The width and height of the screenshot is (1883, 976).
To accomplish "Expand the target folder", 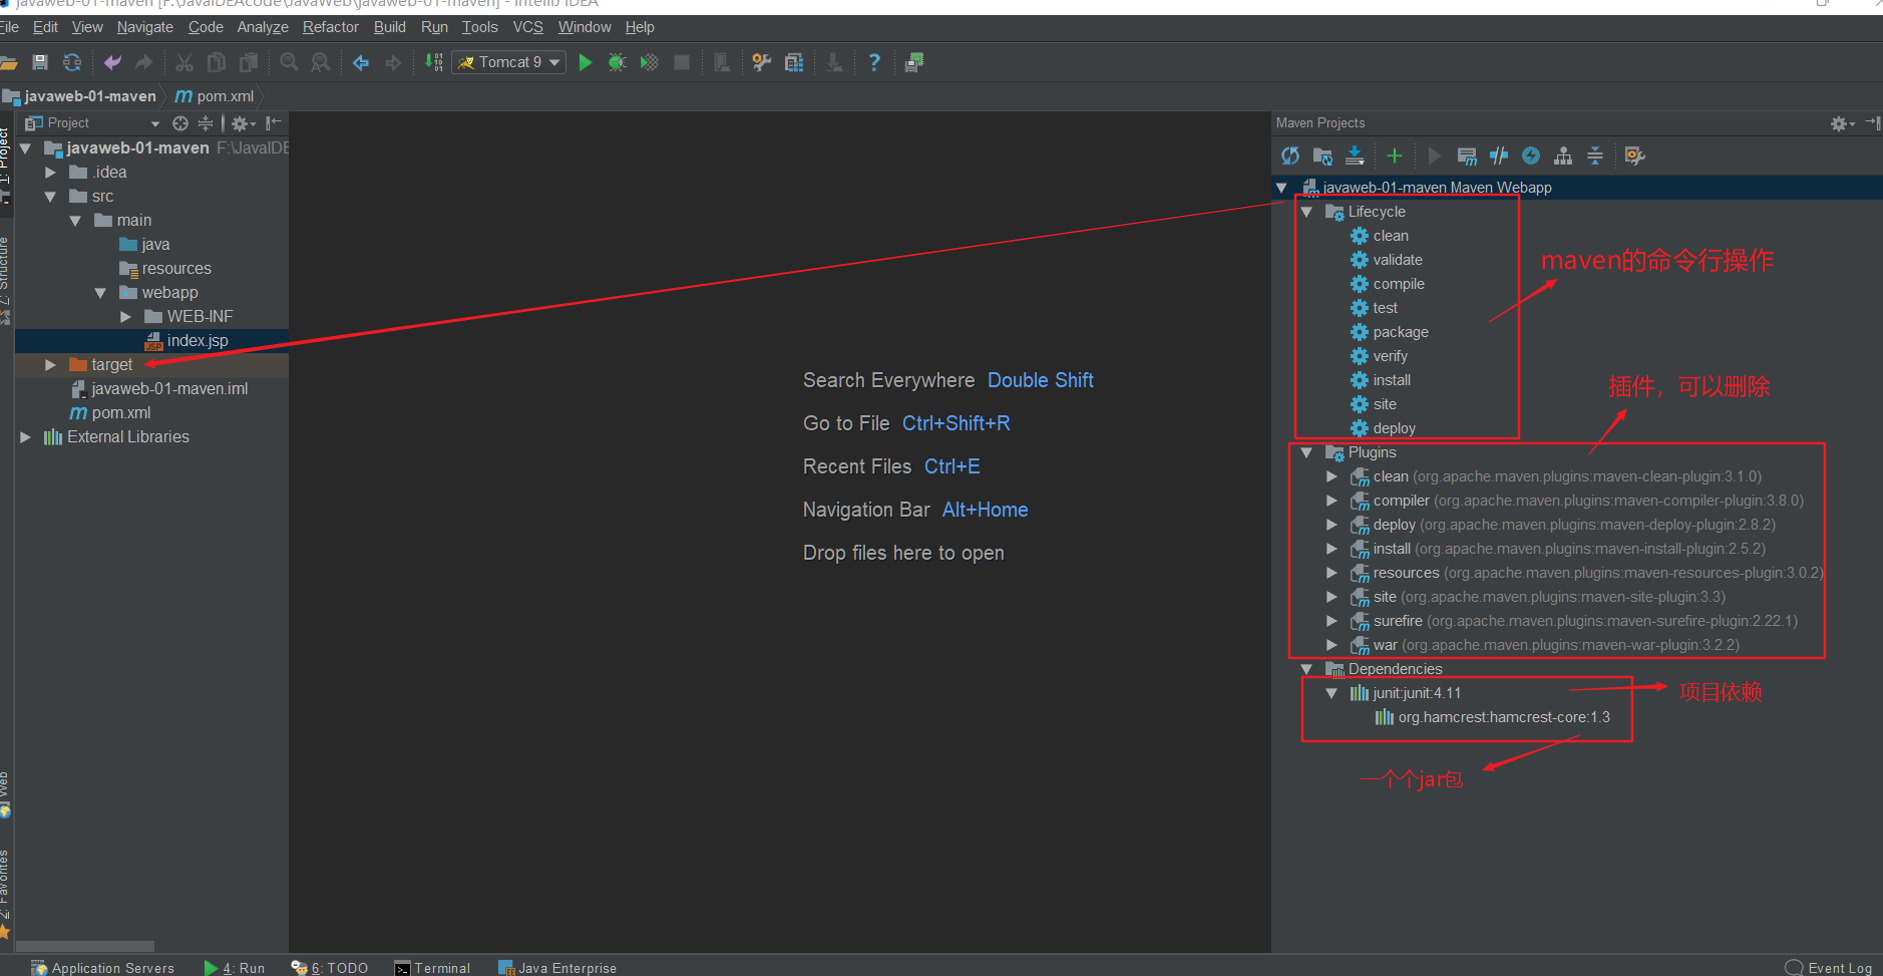I will pyautogui.click(x=50, y=365).
